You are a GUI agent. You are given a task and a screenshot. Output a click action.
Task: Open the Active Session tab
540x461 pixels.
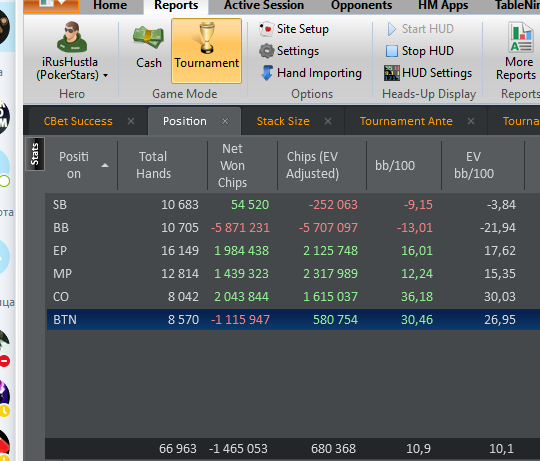pos(264,5)
